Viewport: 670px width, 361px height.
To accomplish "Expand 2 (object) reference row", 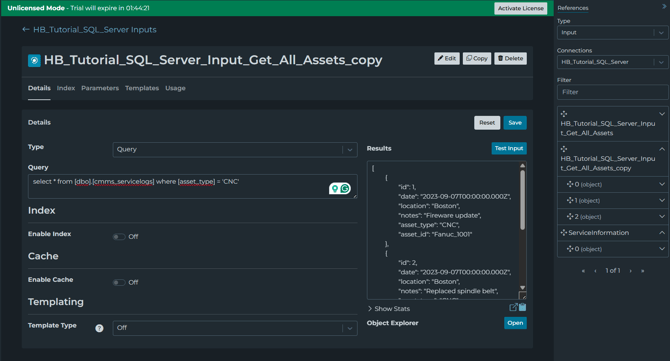I will (x=662, y=217).
